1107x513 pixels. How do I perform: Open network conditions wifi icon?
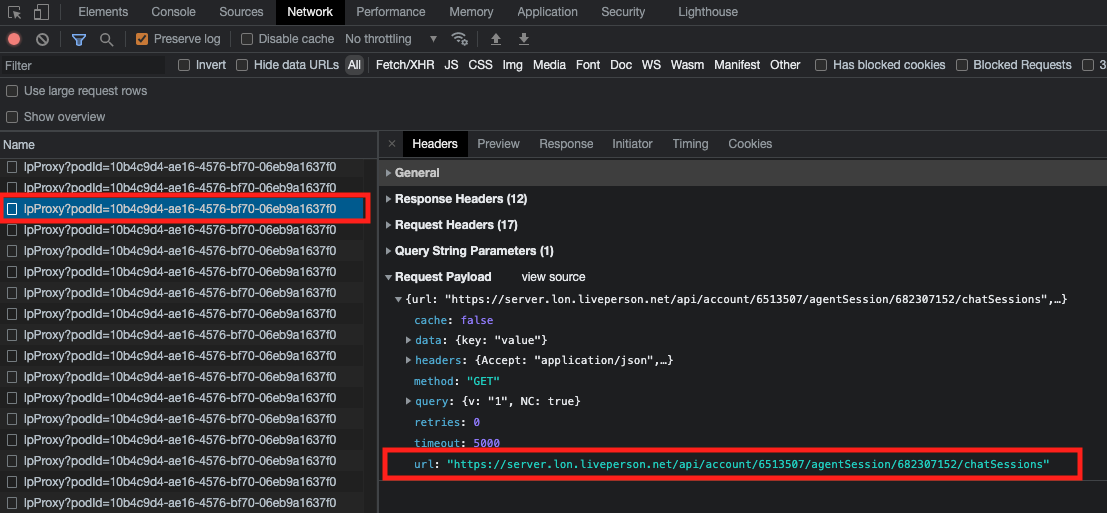click(460, 39)
